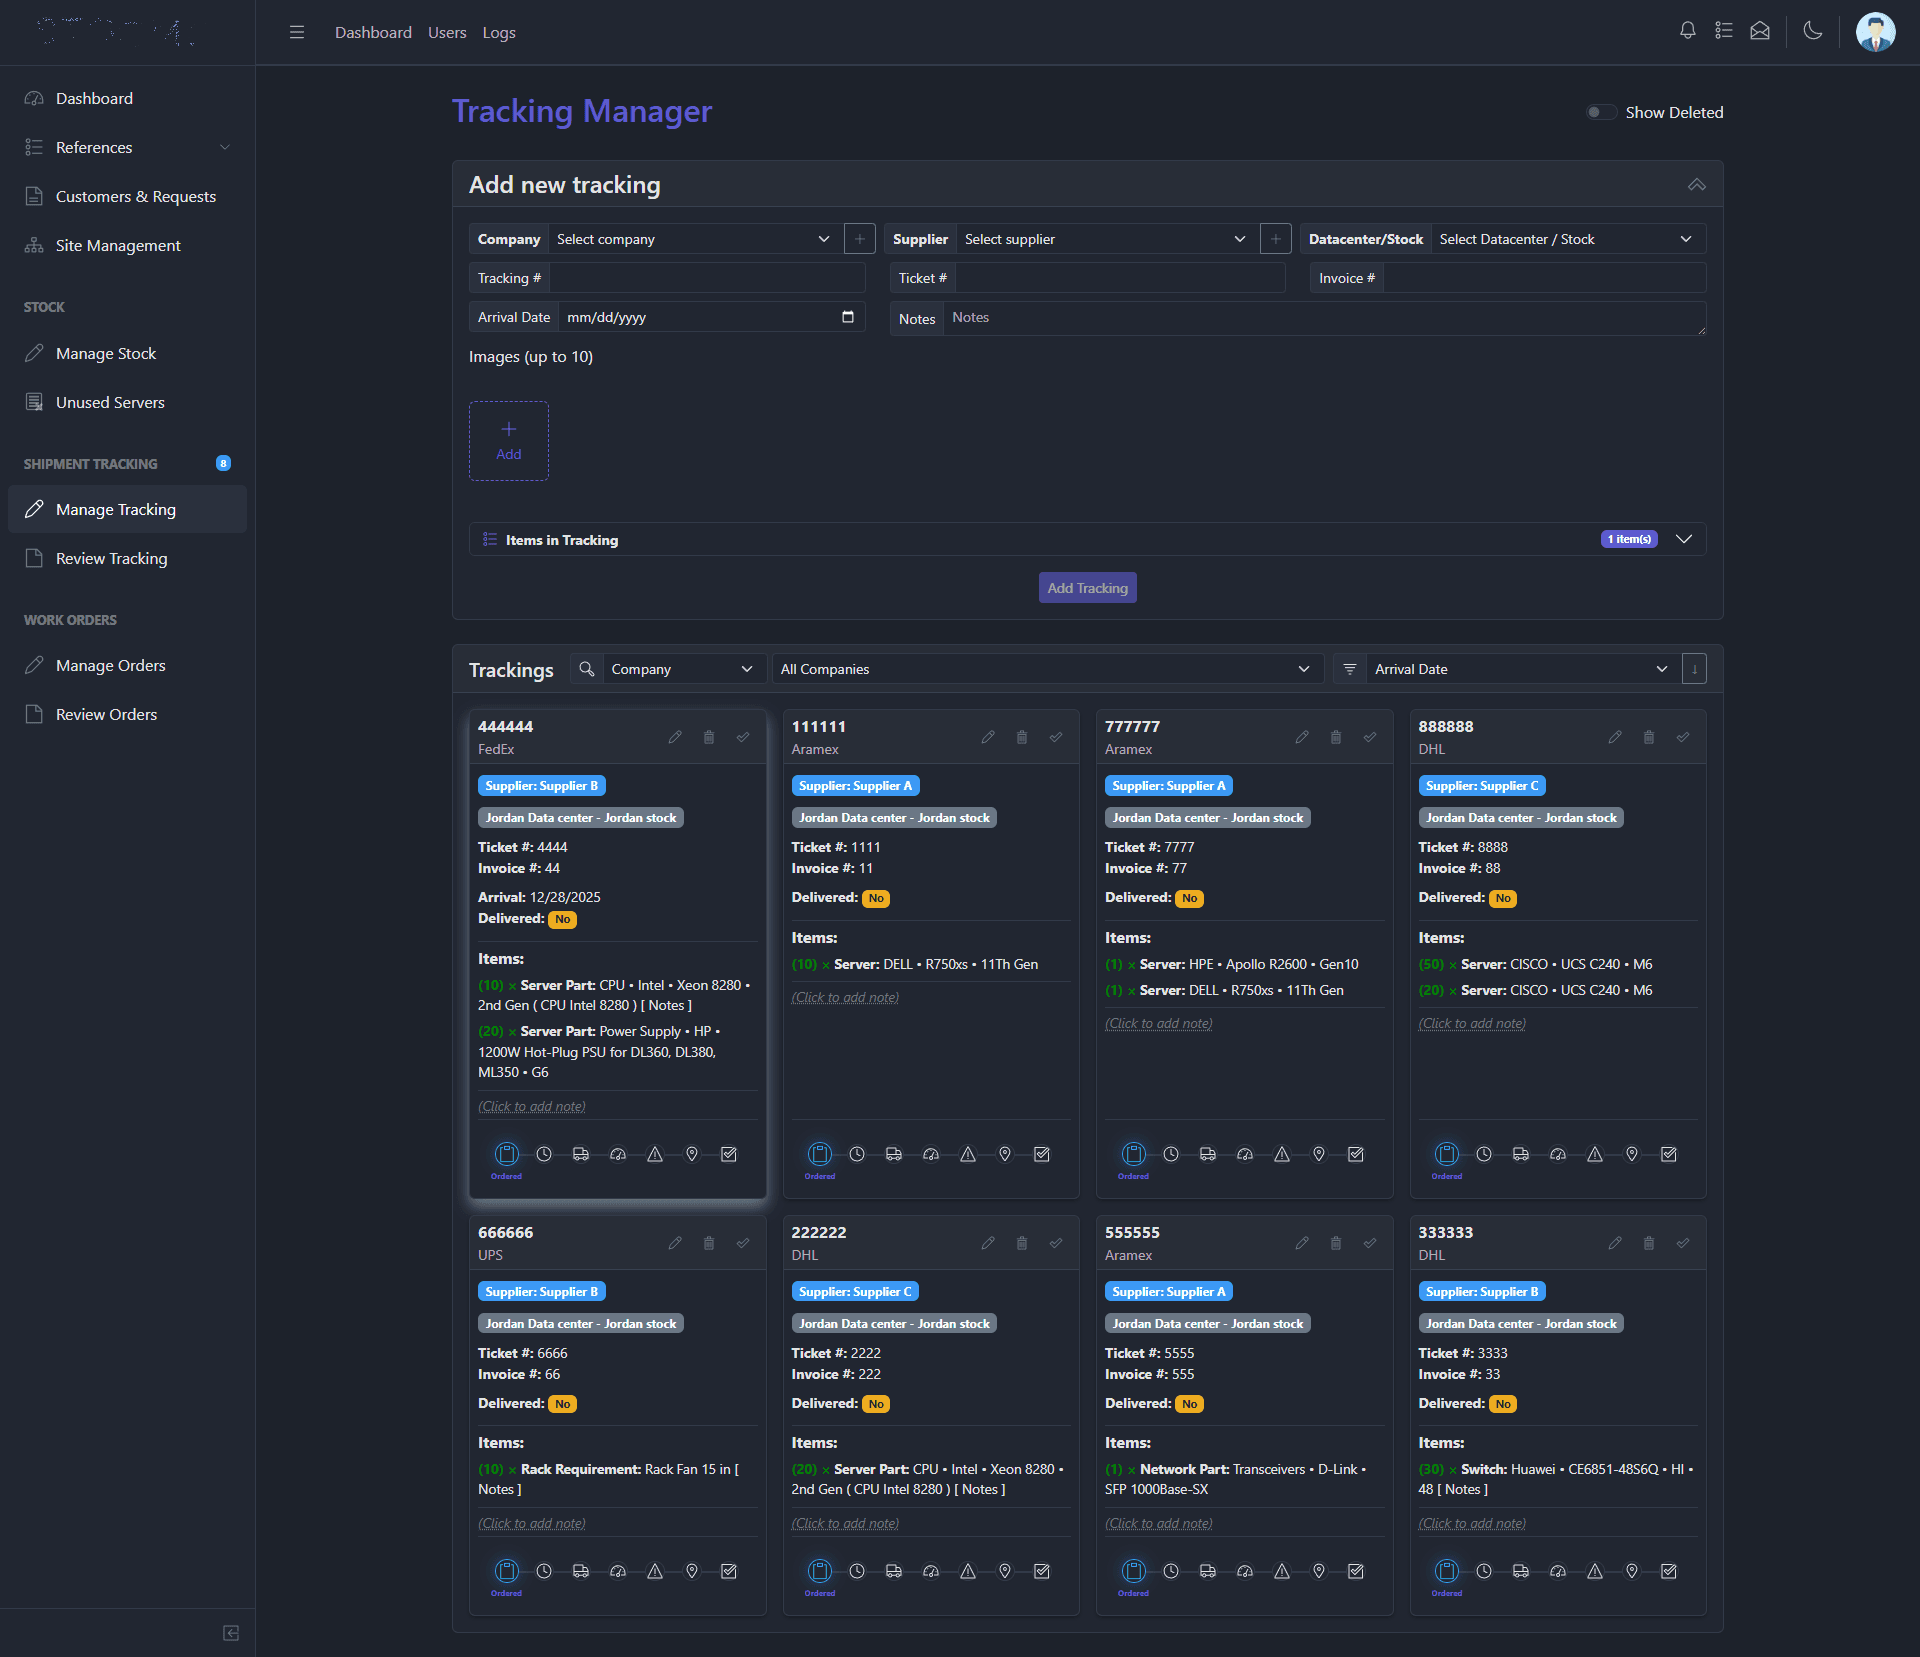Screen dimensions: 1920x1657
Task: Toggle sort direction arrow next to Arrival Date
Action: [1694, 669]
